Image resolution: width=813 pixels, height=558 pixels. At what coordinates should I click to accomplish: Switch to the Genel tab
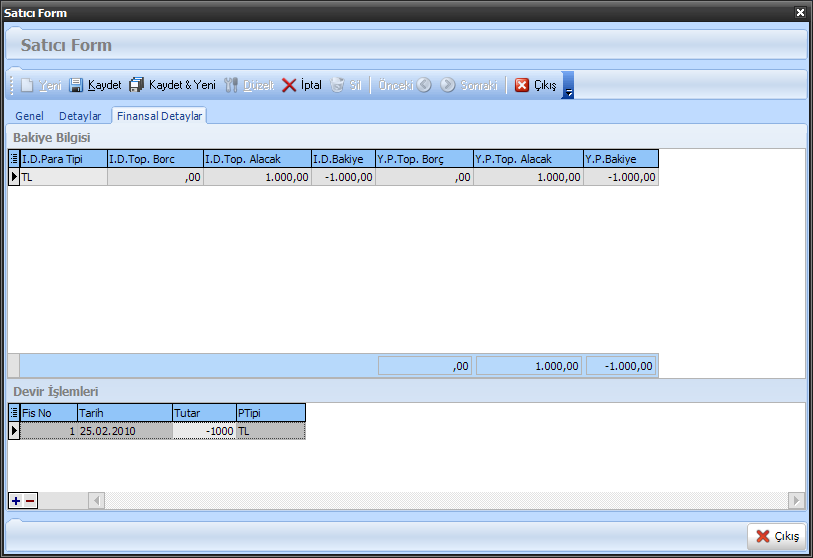coord(29,116)
